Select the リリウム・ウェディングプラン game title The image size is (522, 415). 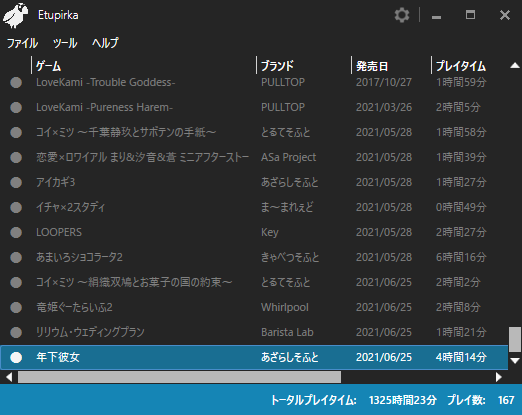90,332
